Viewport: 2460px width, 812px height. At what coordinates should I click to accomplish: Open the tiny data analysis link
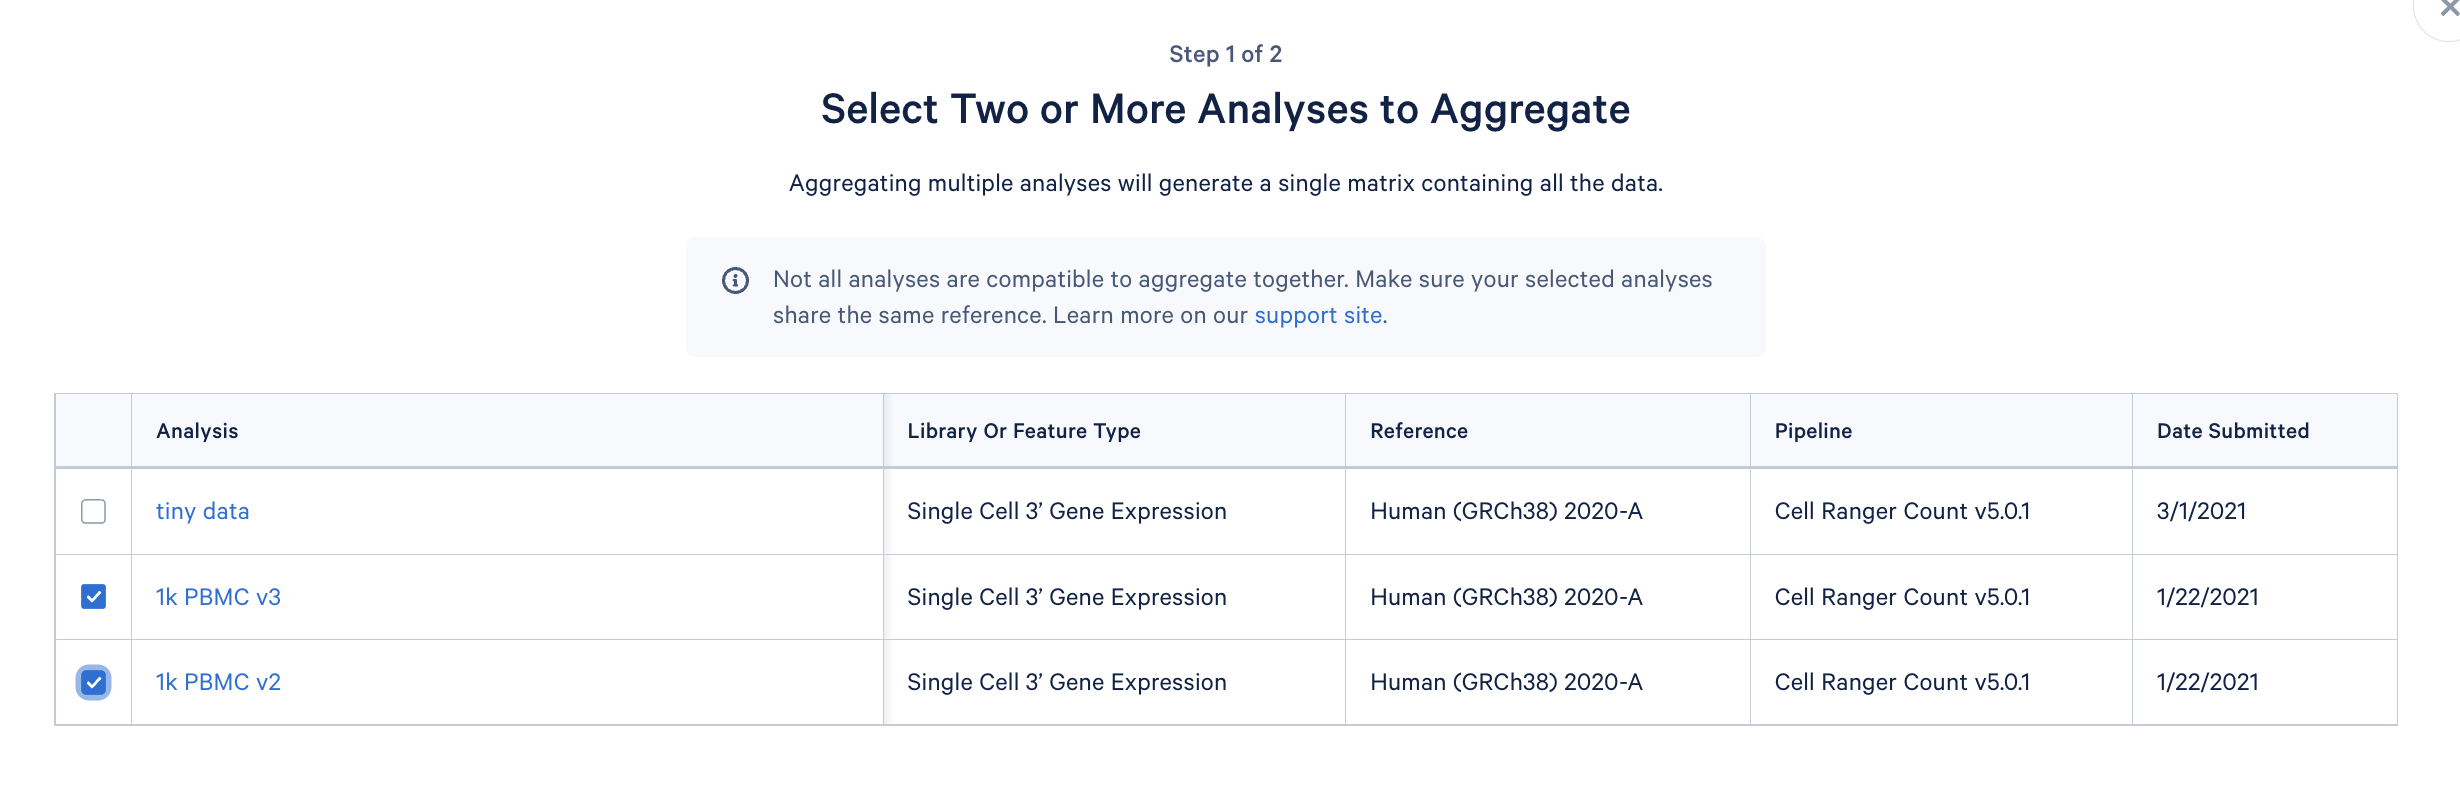point(202,511)
